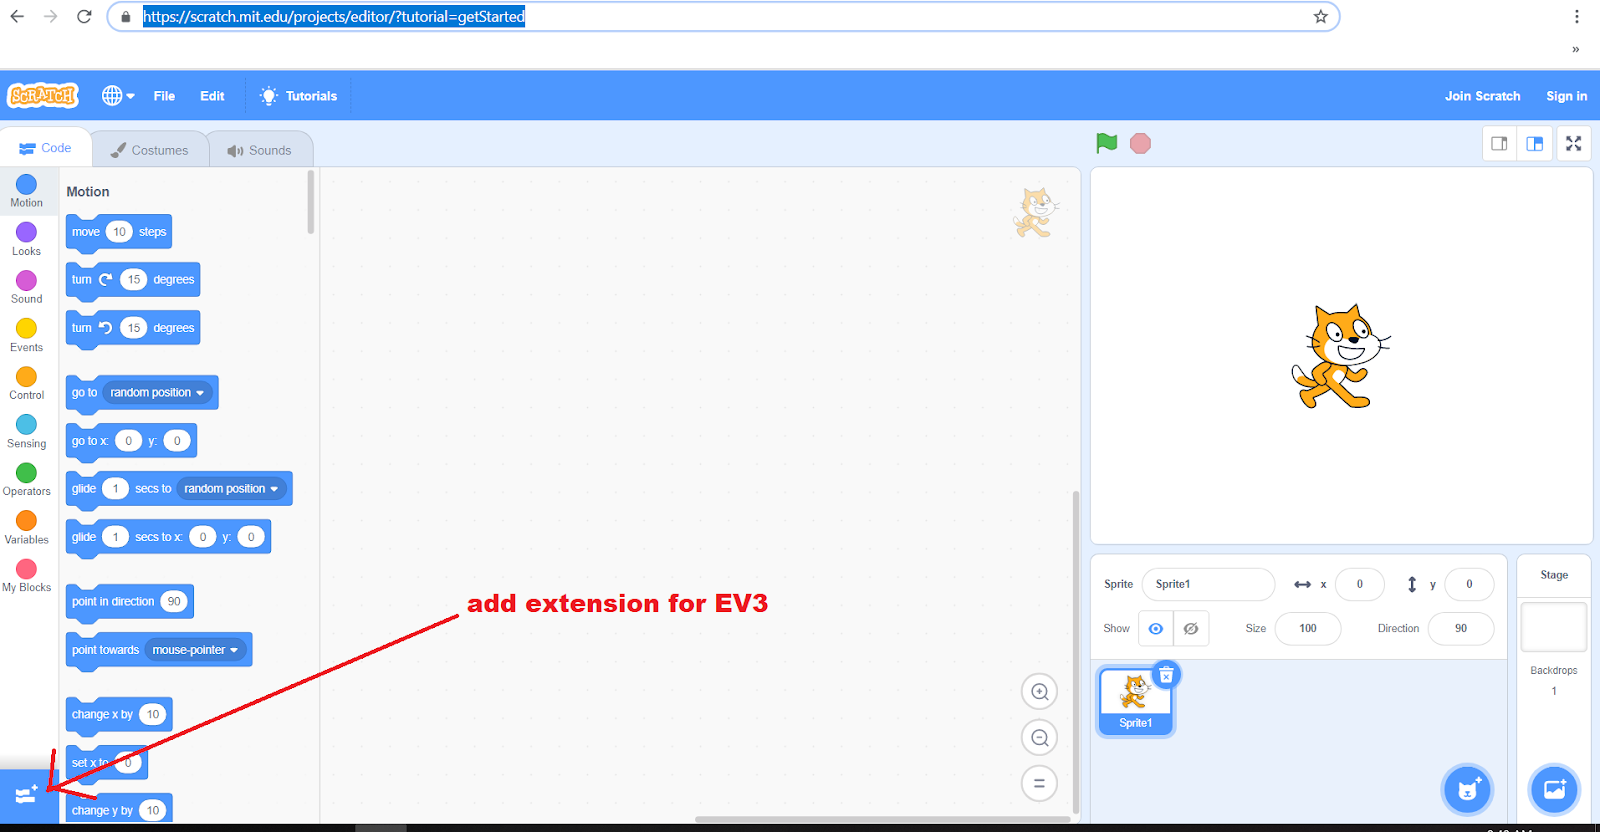
Task: Reload the browser page
Action: [x=84, y=16]
